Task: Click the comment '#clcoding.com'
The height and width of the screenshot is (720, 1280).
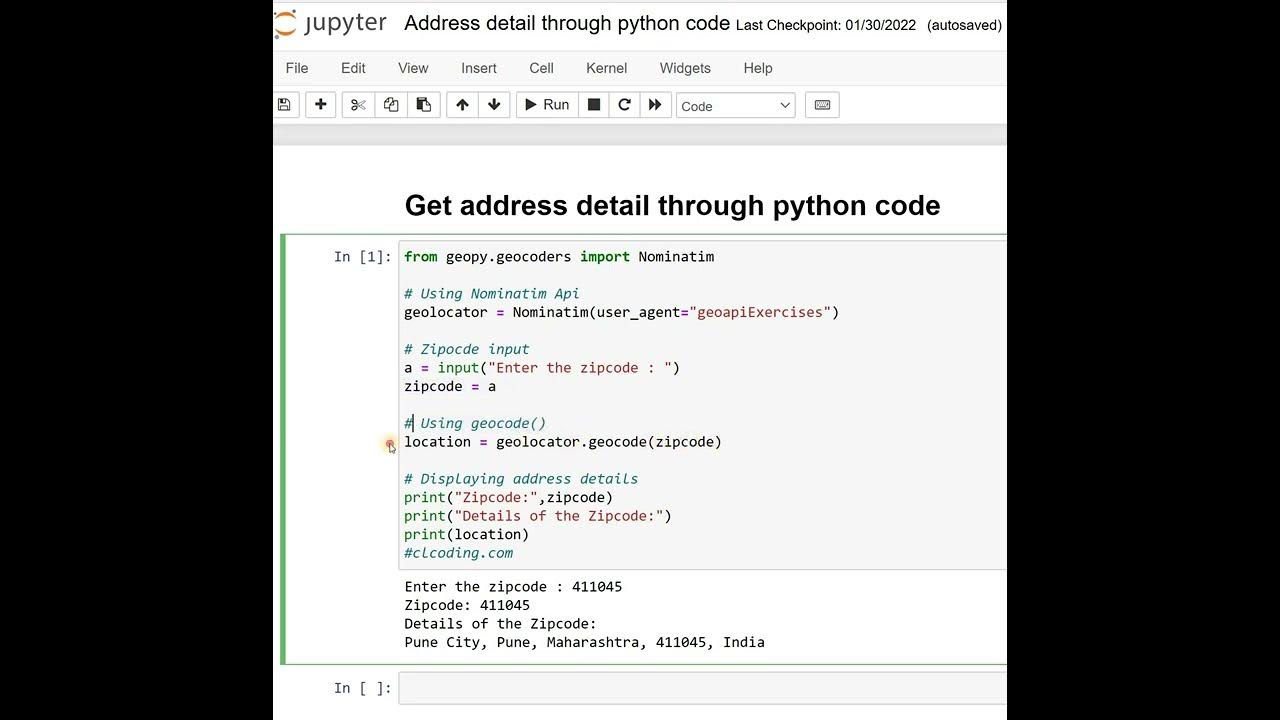Action: (x=458, y=553)
